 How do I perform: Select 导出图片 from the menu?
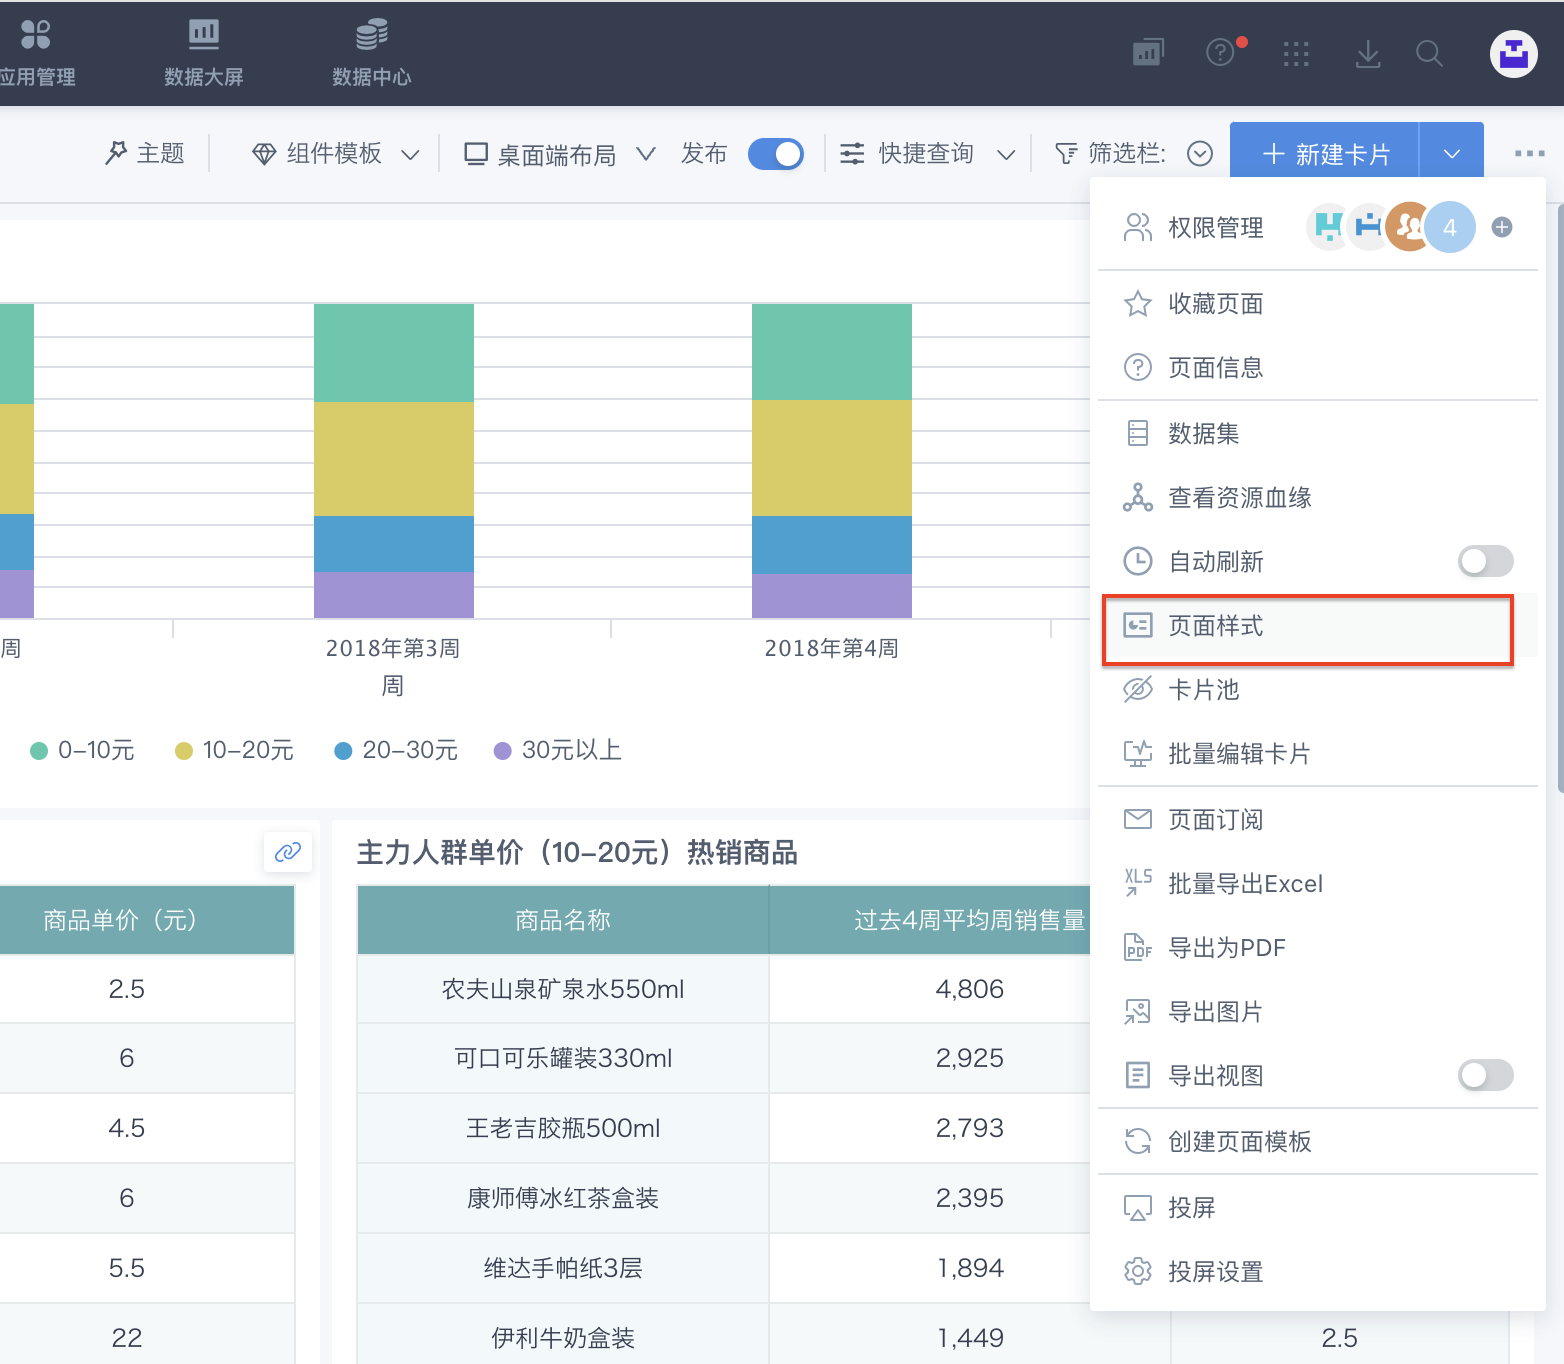tap(1318, 1011)
